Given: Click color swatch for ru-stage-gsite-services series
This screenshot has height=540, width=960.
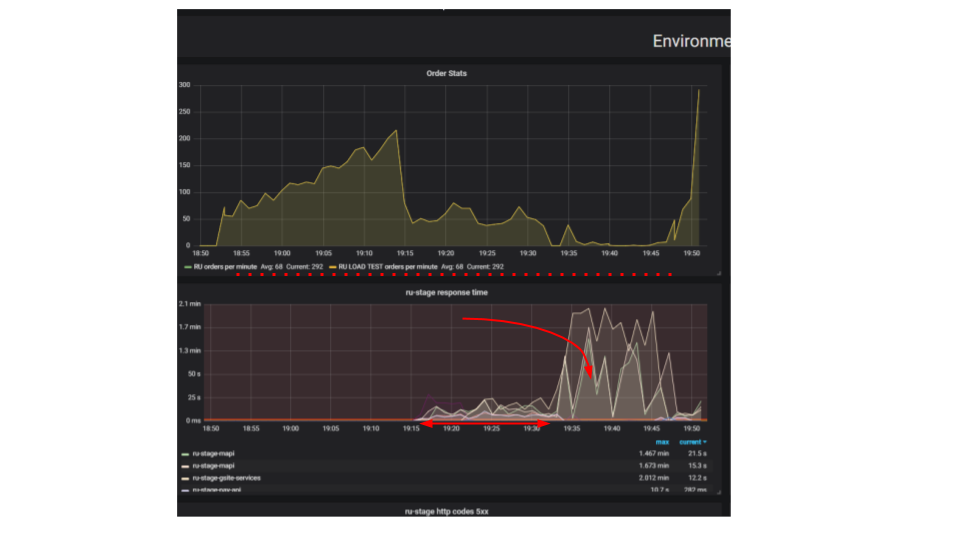Looking at the screenshot, I should (x=185, y=479).
